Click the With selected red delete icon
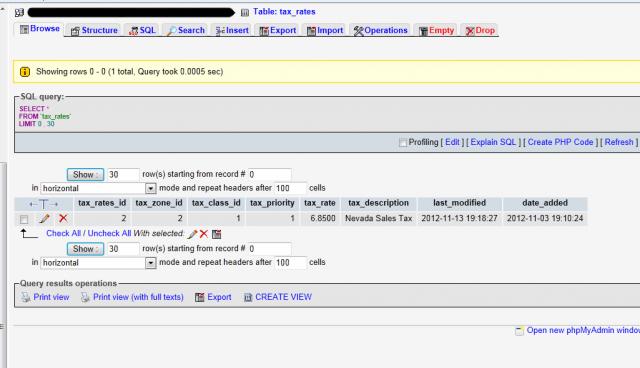The height and width of the screenshot is (368, 640). 204,234
